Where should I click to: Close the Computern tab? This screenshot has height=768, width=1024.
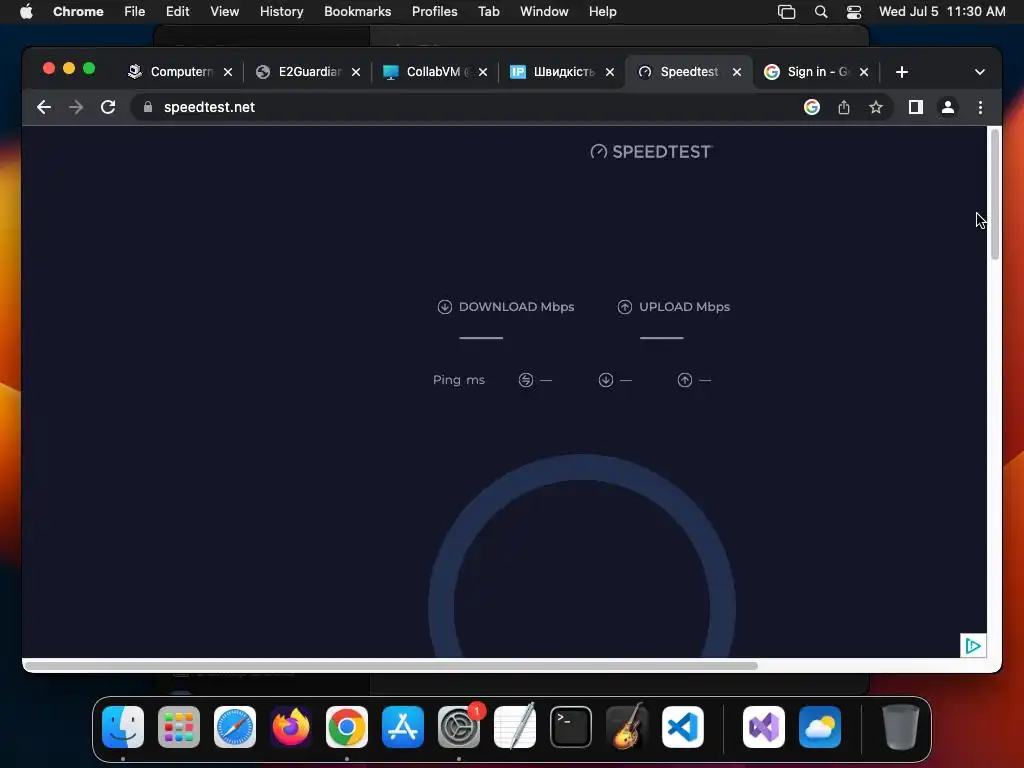228,72
